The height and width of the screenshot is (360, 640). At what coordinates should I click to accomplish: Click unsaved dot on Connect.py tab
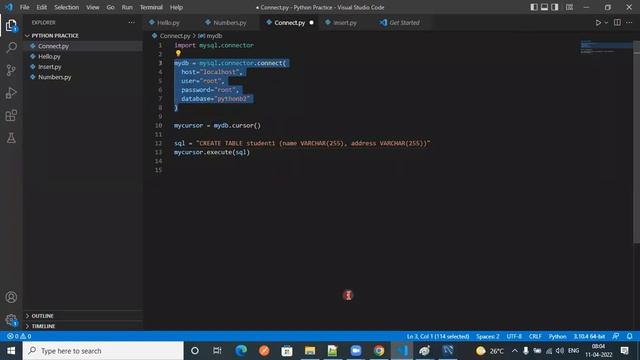tap(311, 23)
